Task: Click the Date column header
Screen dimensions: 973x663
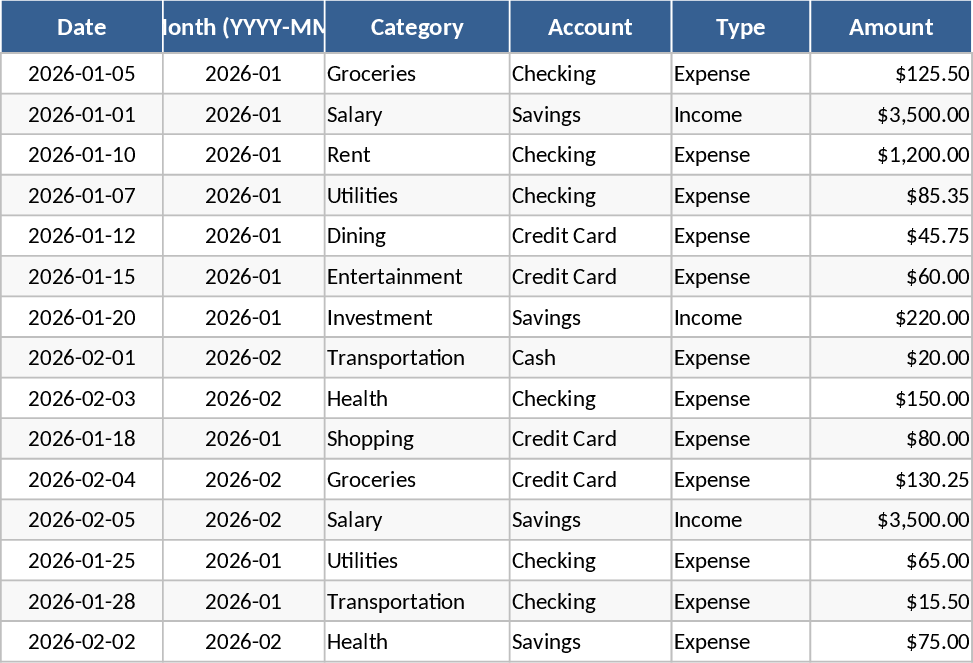Action: pyautogui.click(x=82, y=27)
